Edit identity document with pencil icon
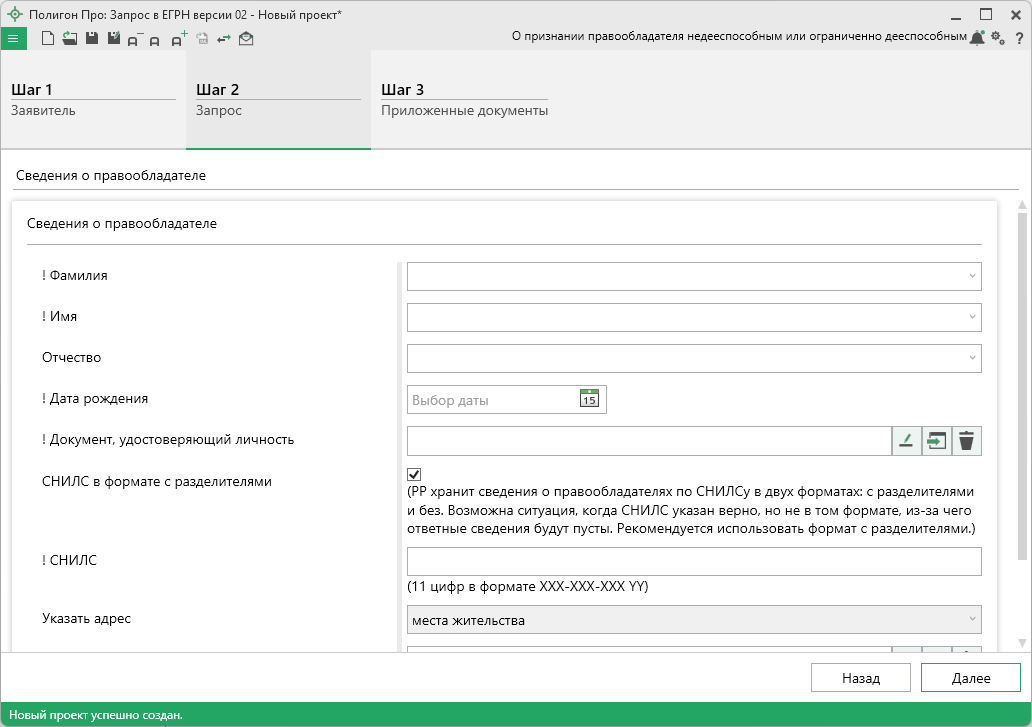This screenshot has height=727, width=1032. [906, 441]
